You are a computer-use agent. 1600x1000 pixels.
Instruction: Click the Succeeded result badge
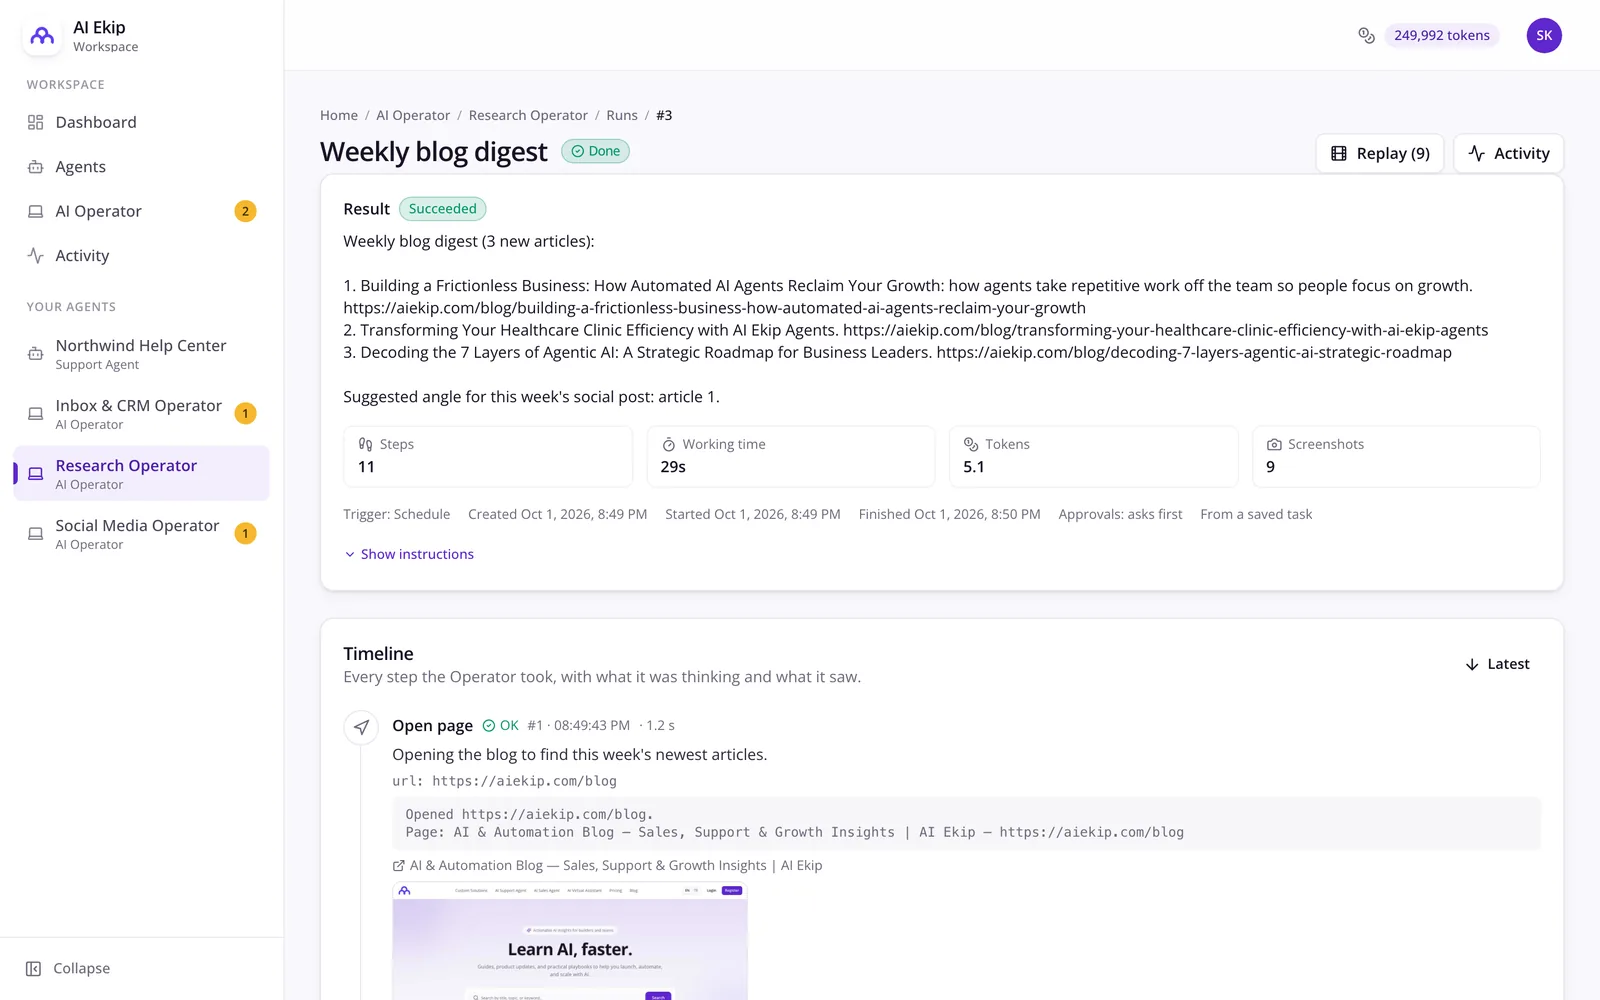443,209
